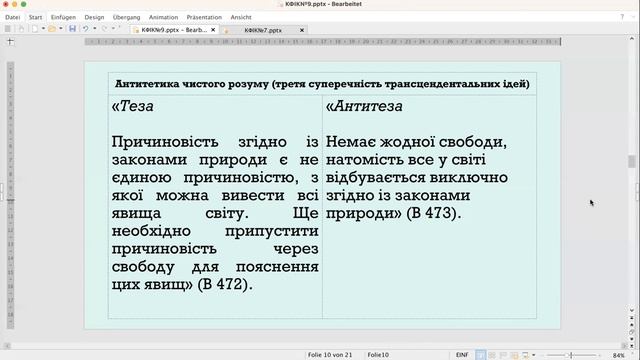Click the vertical scrollbar thumb
Screen dimensions: 640x360
pos(631,161)
